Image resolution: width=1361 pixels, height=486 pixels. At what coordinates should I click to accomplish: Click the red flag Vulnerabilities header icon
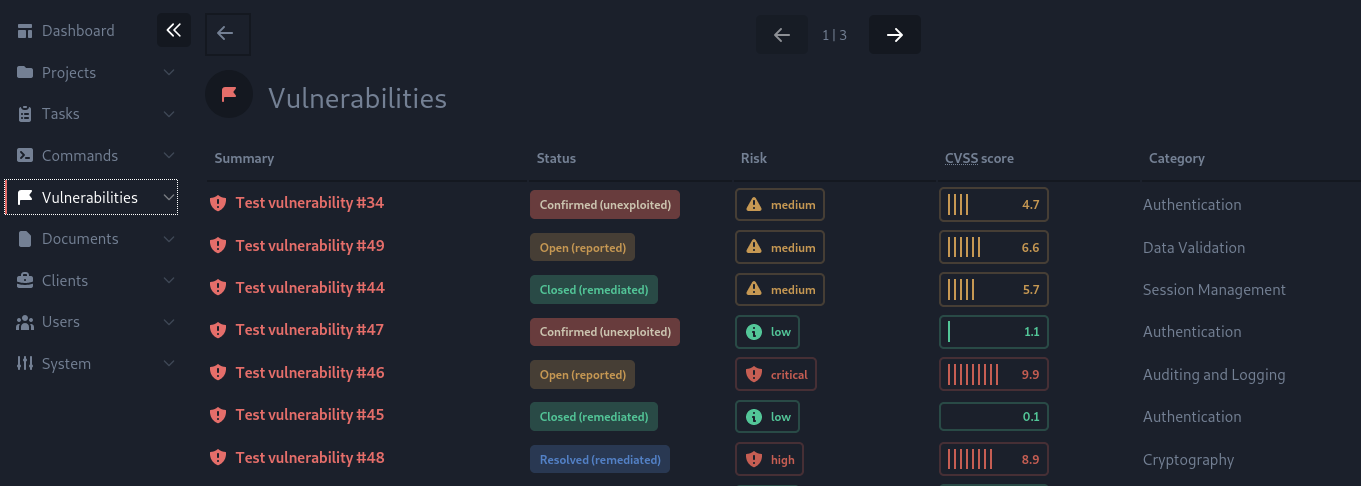[x=229, y=94]
